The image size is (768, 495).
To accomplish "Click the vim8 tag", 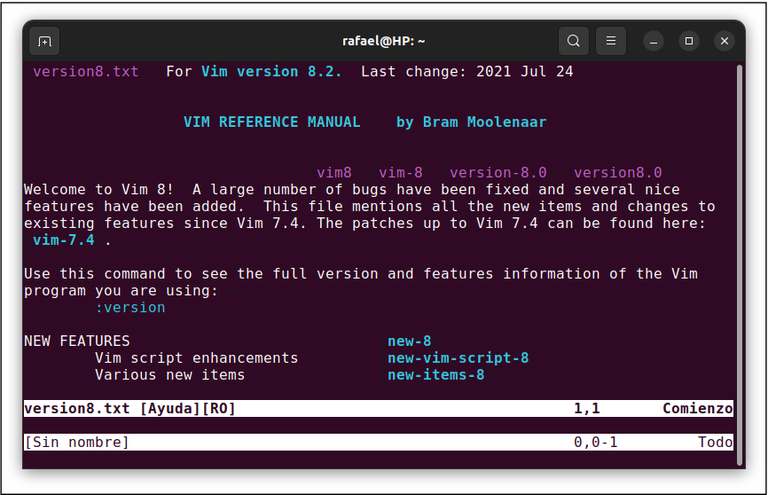I will pos(334,172).
